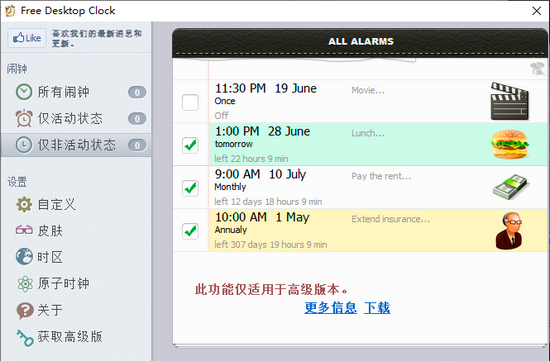Click the count badge next to 所有闹钟

click(137, 92)
